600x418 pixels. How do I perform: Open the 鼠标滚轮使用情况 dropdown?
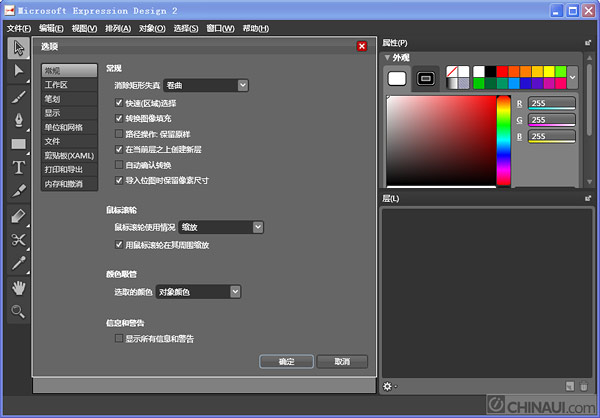click(x=221, y=227)
